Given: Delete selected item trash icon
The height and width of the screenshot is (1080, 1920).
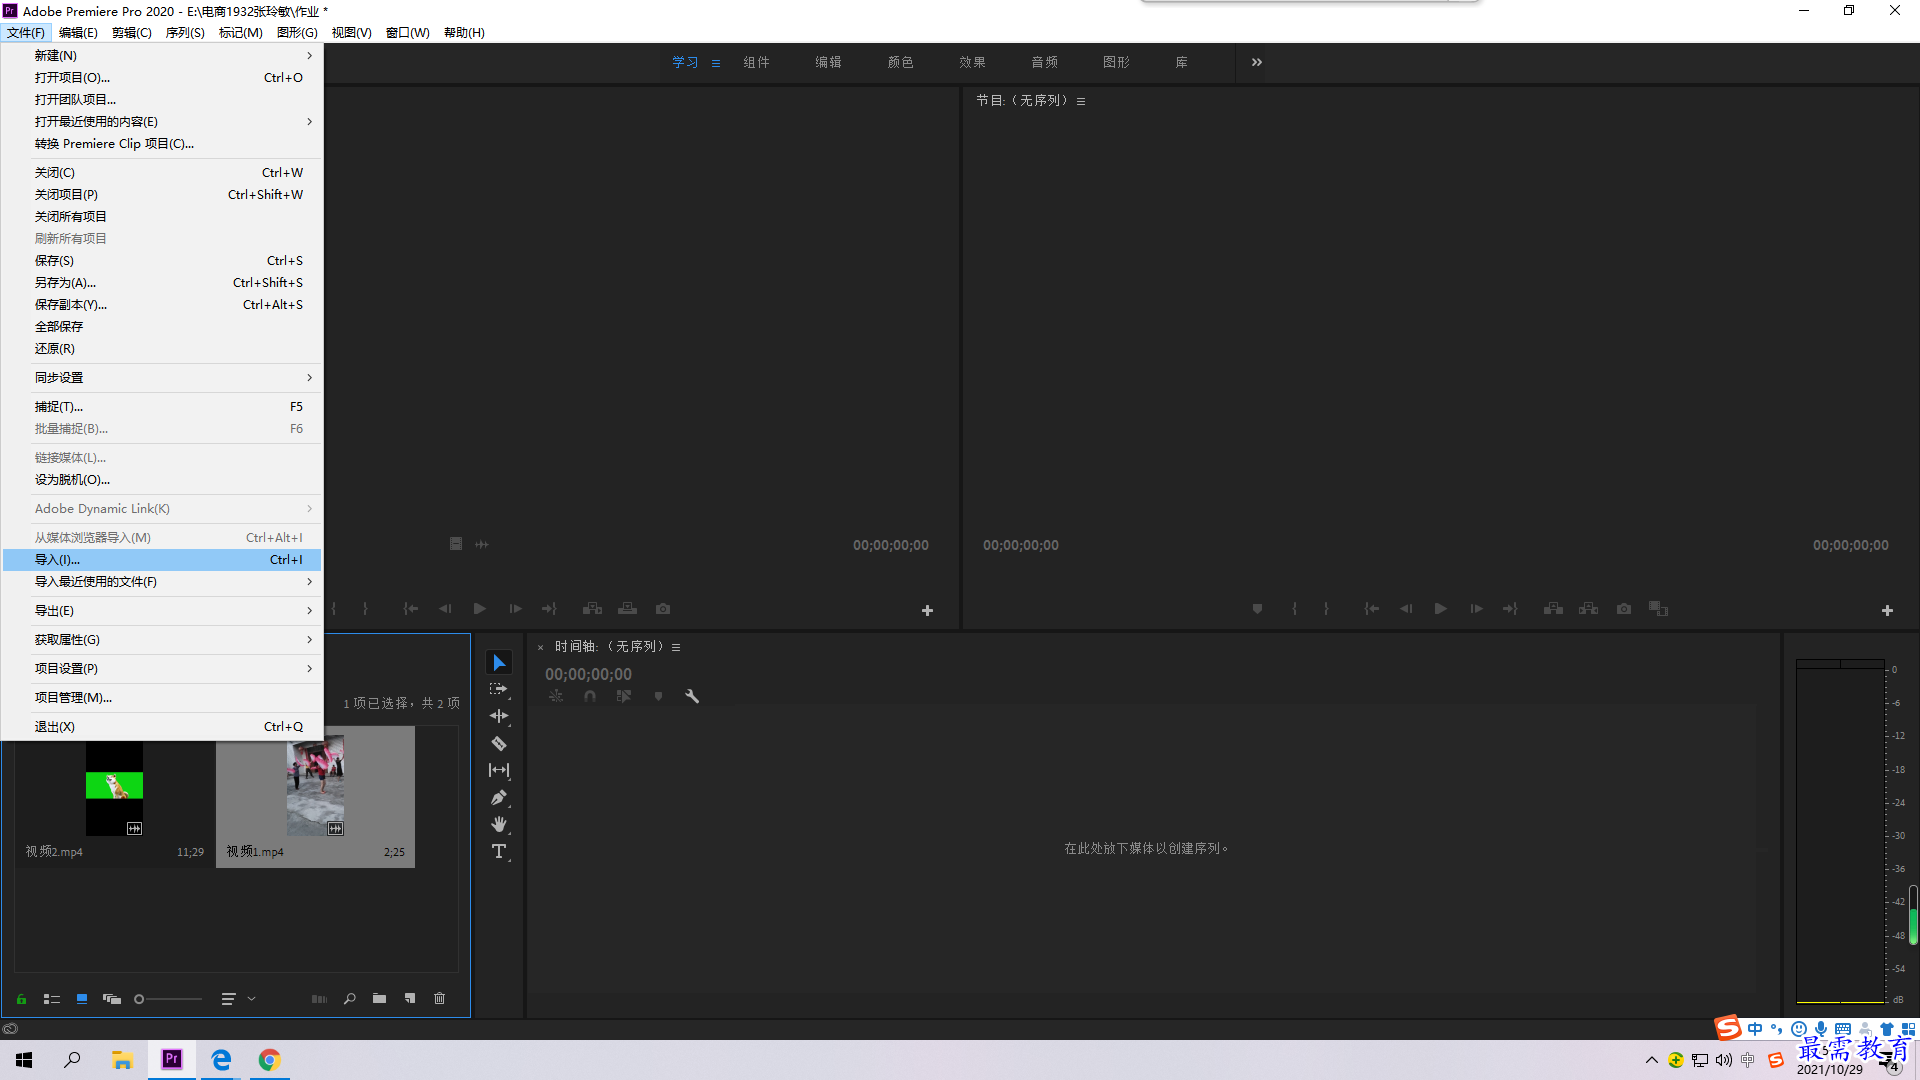Looking at the screenshot, I should click(440, 999).
